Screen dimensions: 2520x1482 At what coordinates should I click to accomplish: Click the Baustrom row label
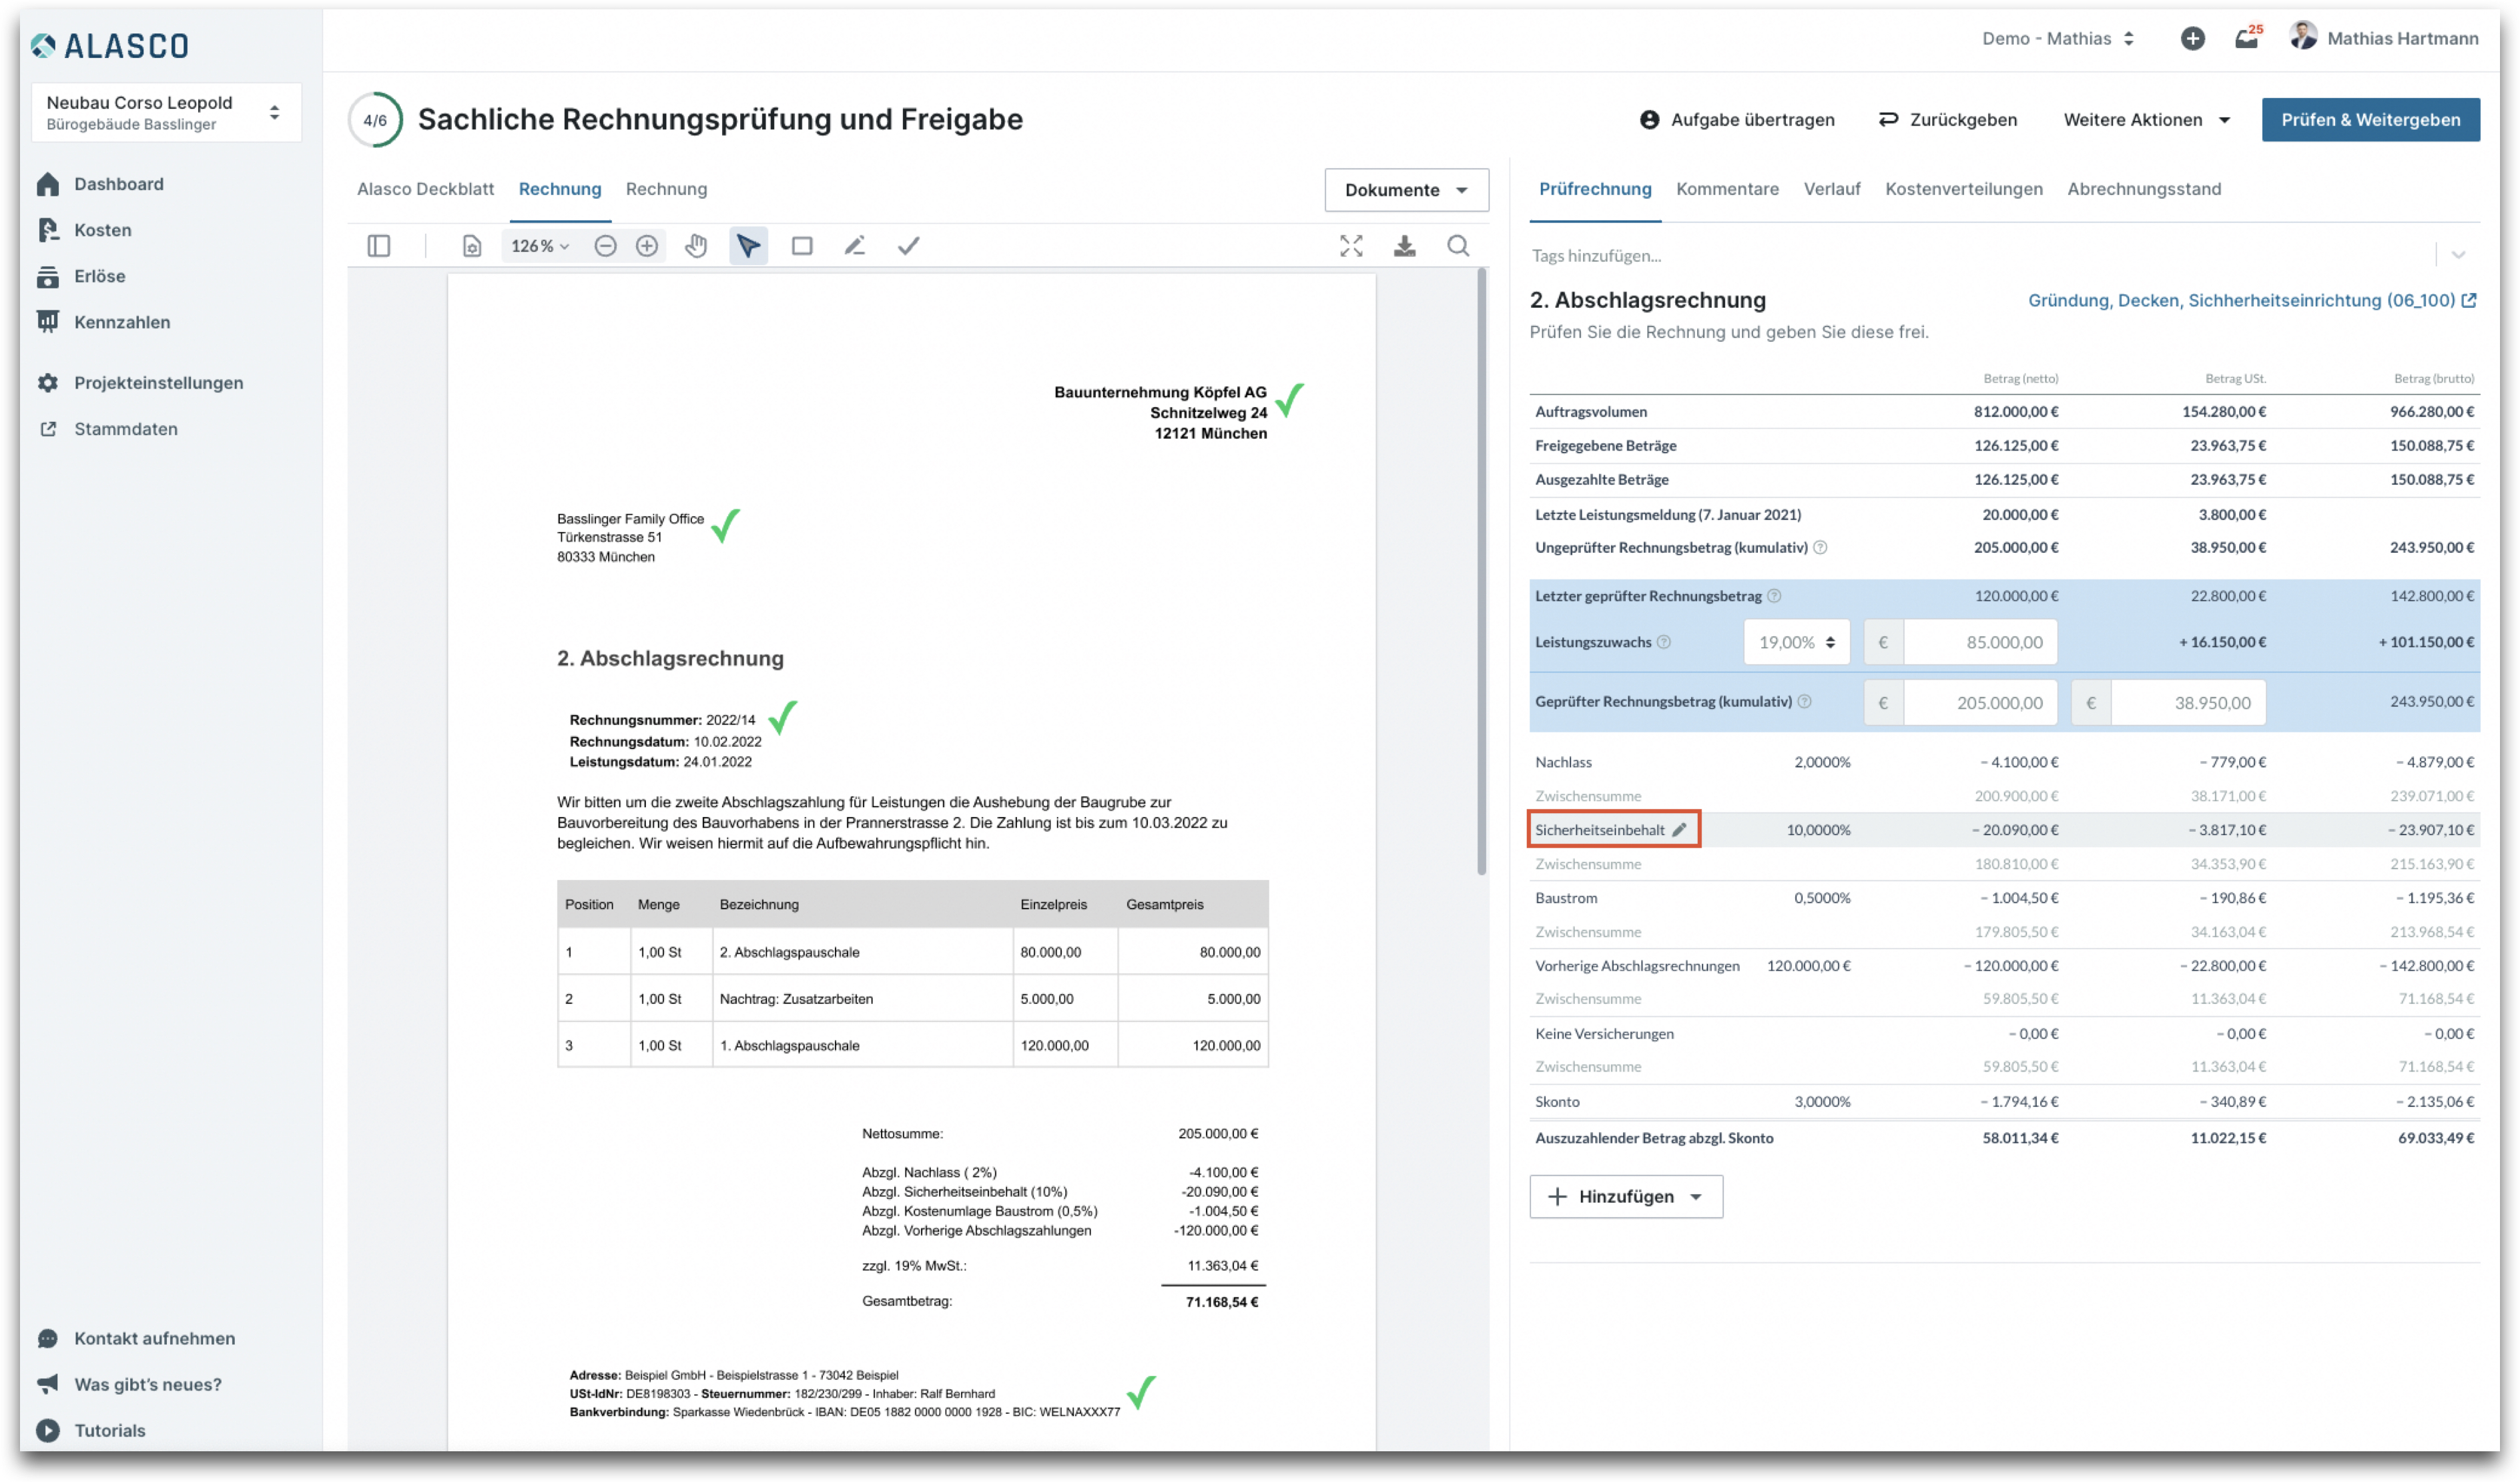(x=1566, y=898)
